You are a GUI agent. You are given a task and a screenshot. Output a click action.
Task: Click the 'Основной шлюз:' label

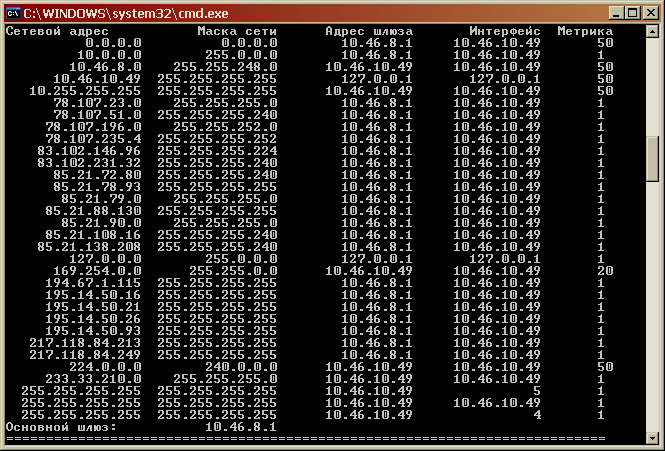pyautogui.click(x=60, y=427)
